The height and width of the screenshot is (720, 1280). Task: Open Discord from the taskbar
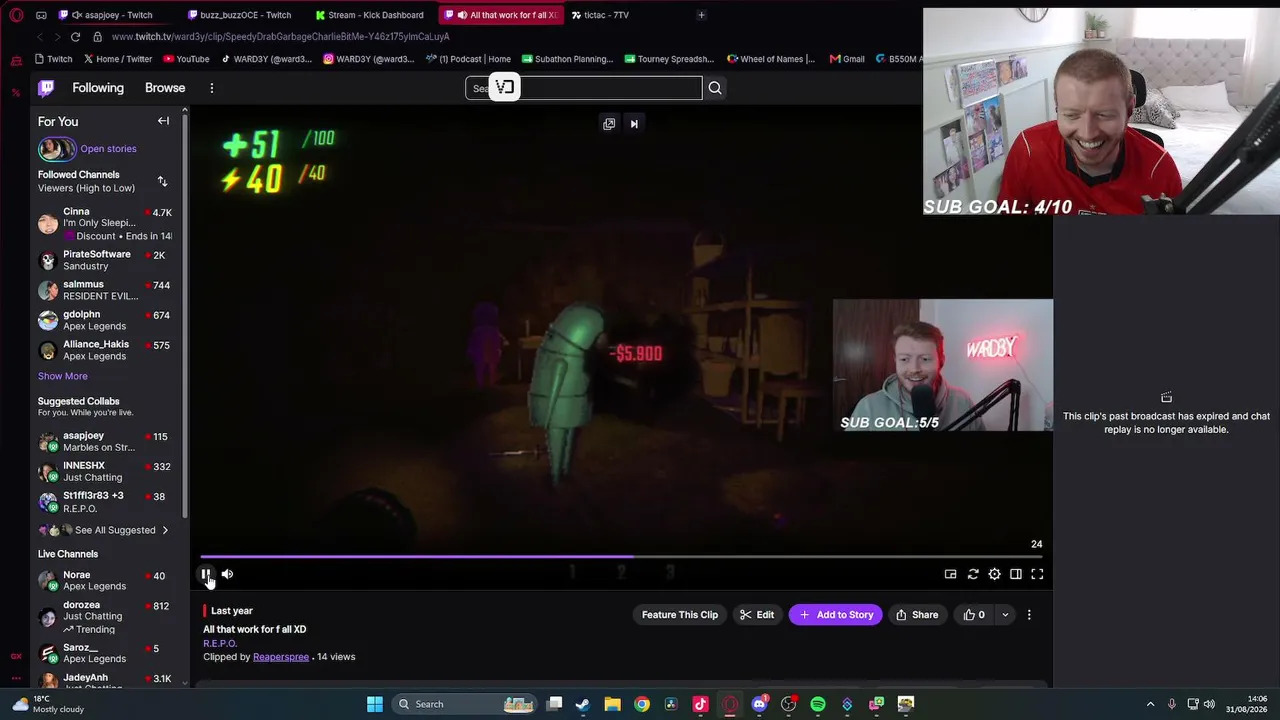(x=759, y=704)
